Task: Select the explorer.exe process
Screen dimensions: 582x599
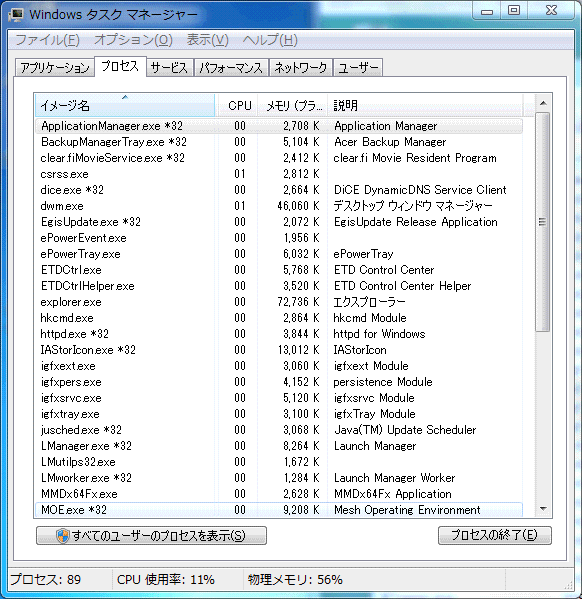Action: pos(279,302)
